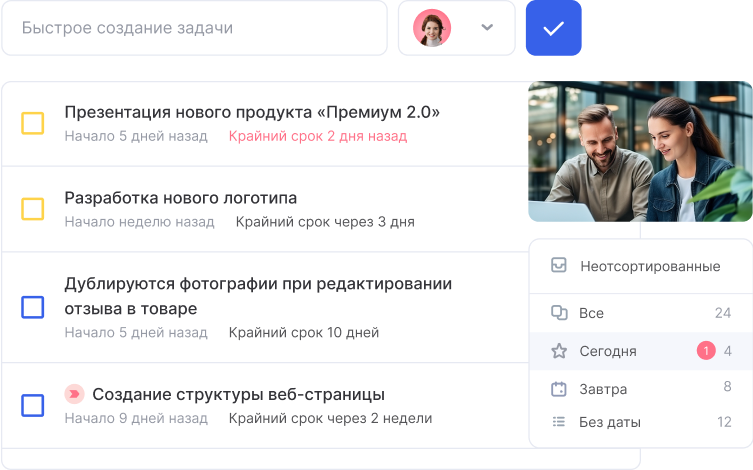Click the 'Все' stacked squares icon
Image resolution: width=753 pixels, height=470 pixels.
coord(559,313)
